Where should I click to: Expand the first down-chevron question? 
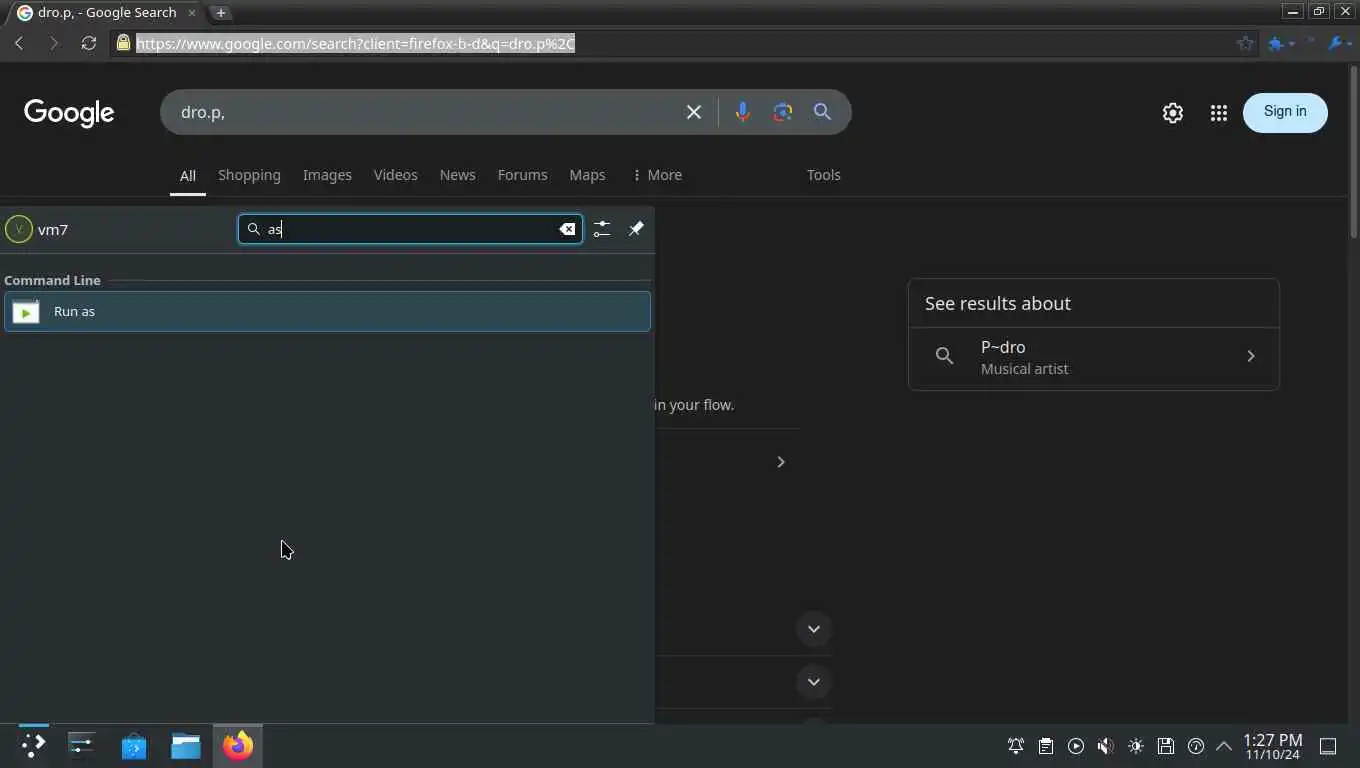(814, 629)
